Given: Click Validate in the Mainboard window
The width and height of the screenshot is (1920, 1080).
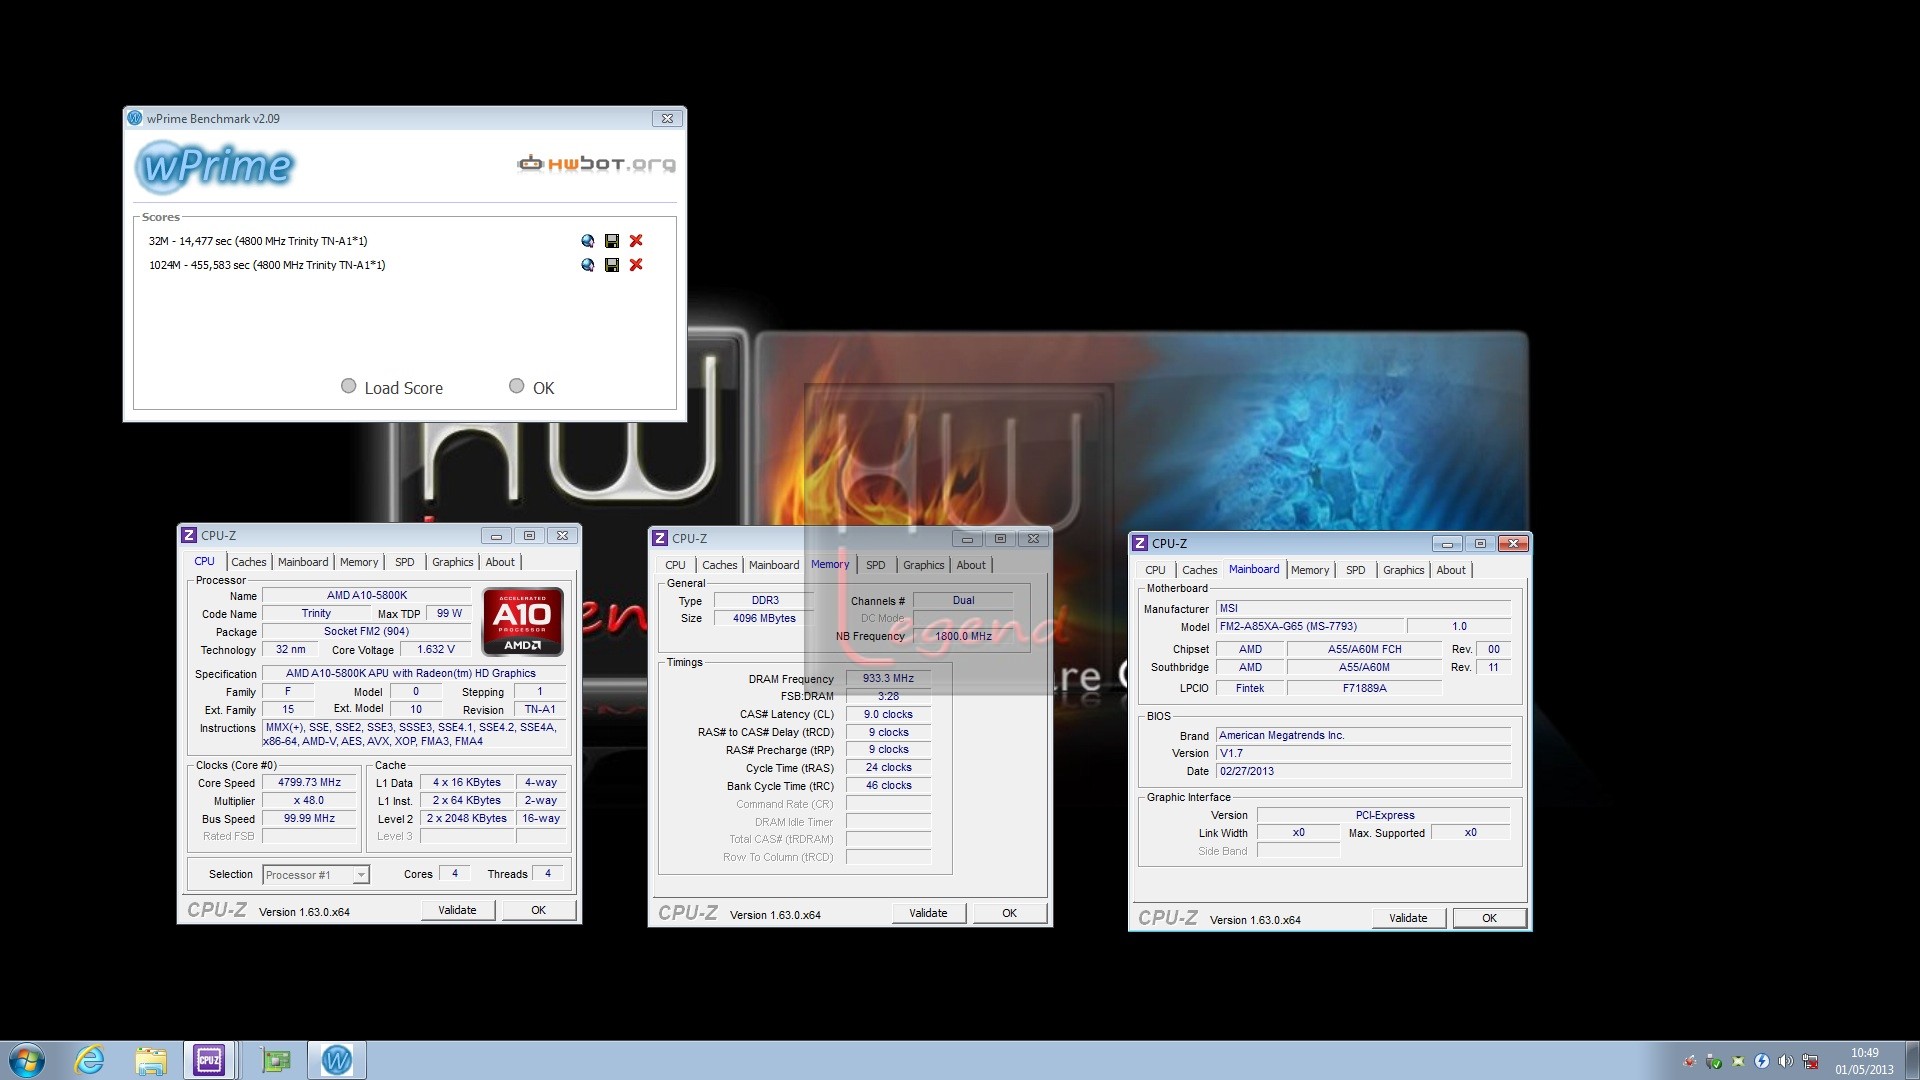Looking at the screenshot, I should [1408, 918].
